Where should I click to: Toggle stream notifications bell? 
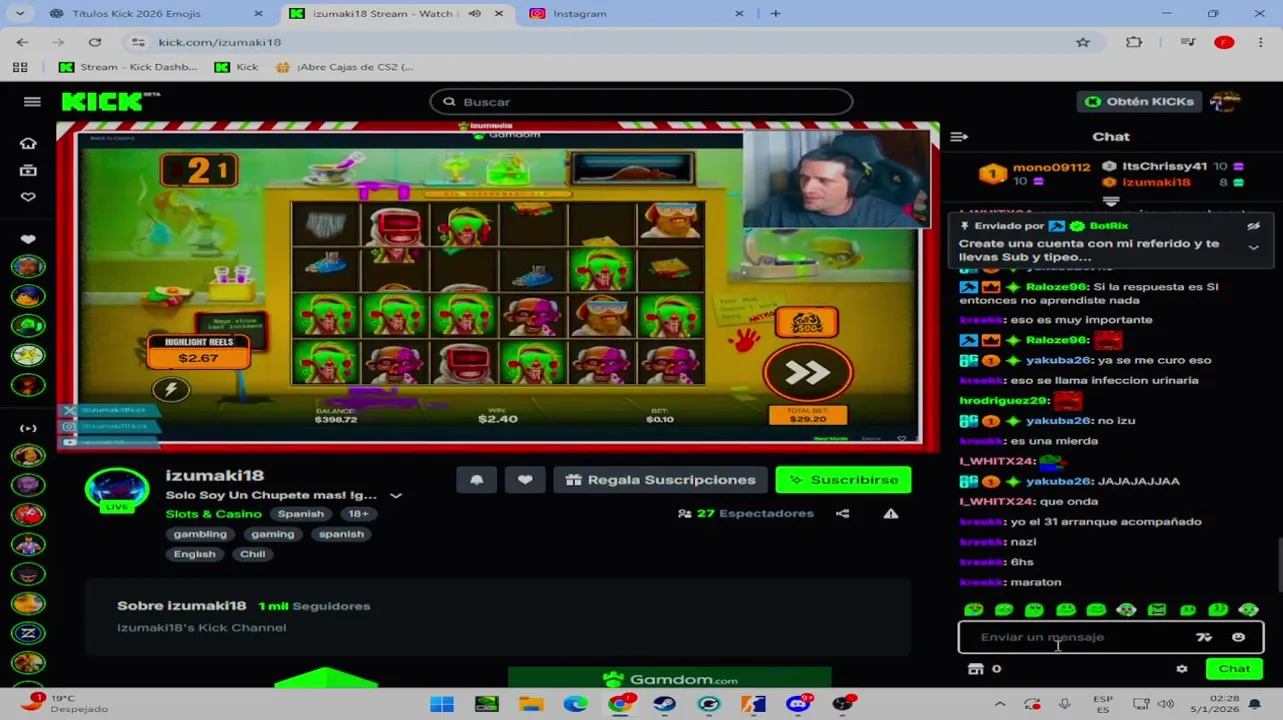coord(477,480)
